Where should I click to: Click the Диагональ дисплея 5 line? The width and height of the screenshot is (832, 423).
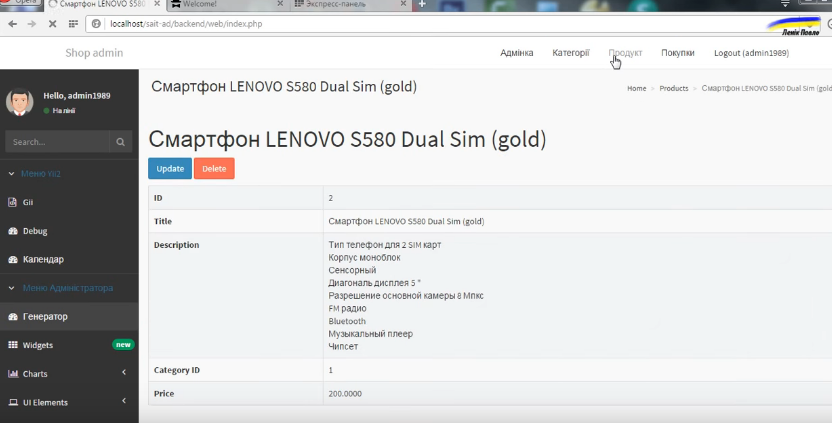374,282
